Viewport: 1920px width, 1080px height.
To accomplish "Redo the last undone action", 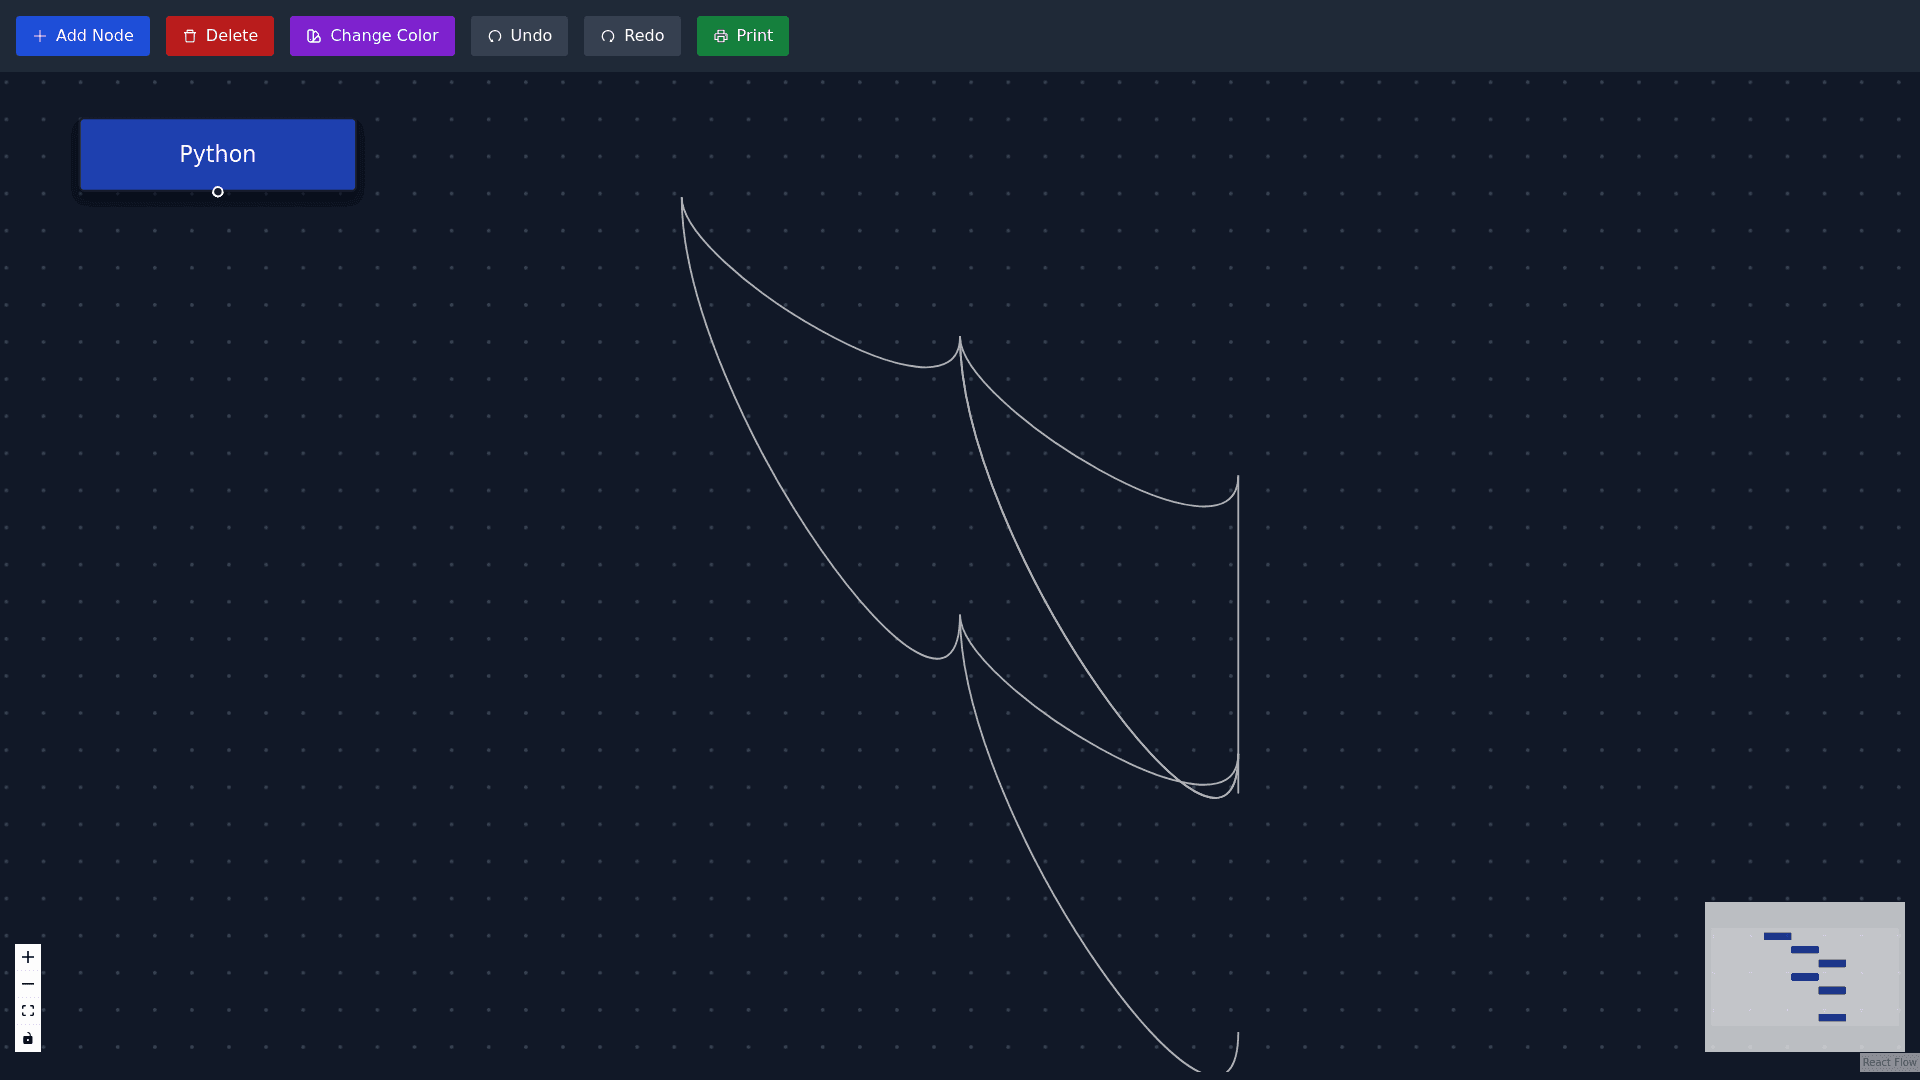I will (x=632, y=36).
